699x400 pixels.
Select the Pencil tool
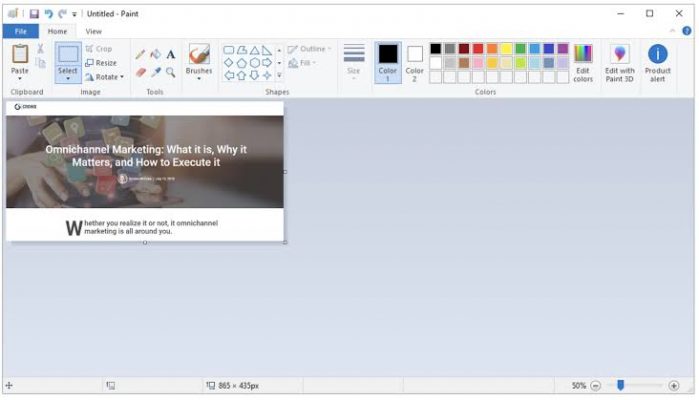click(x=140, y=55)
